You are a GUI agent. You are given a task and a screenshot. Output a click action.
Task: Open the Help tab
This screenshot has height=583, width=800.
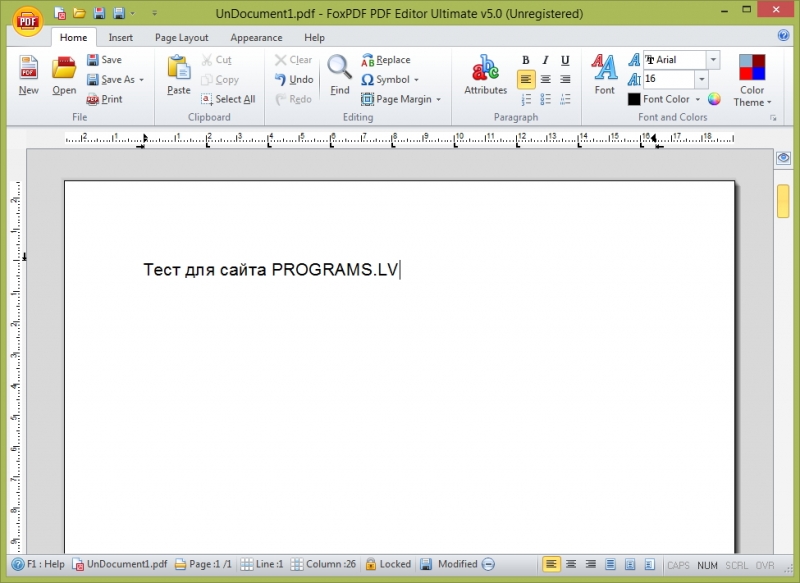pyautogui.click(x=314, y=37)
